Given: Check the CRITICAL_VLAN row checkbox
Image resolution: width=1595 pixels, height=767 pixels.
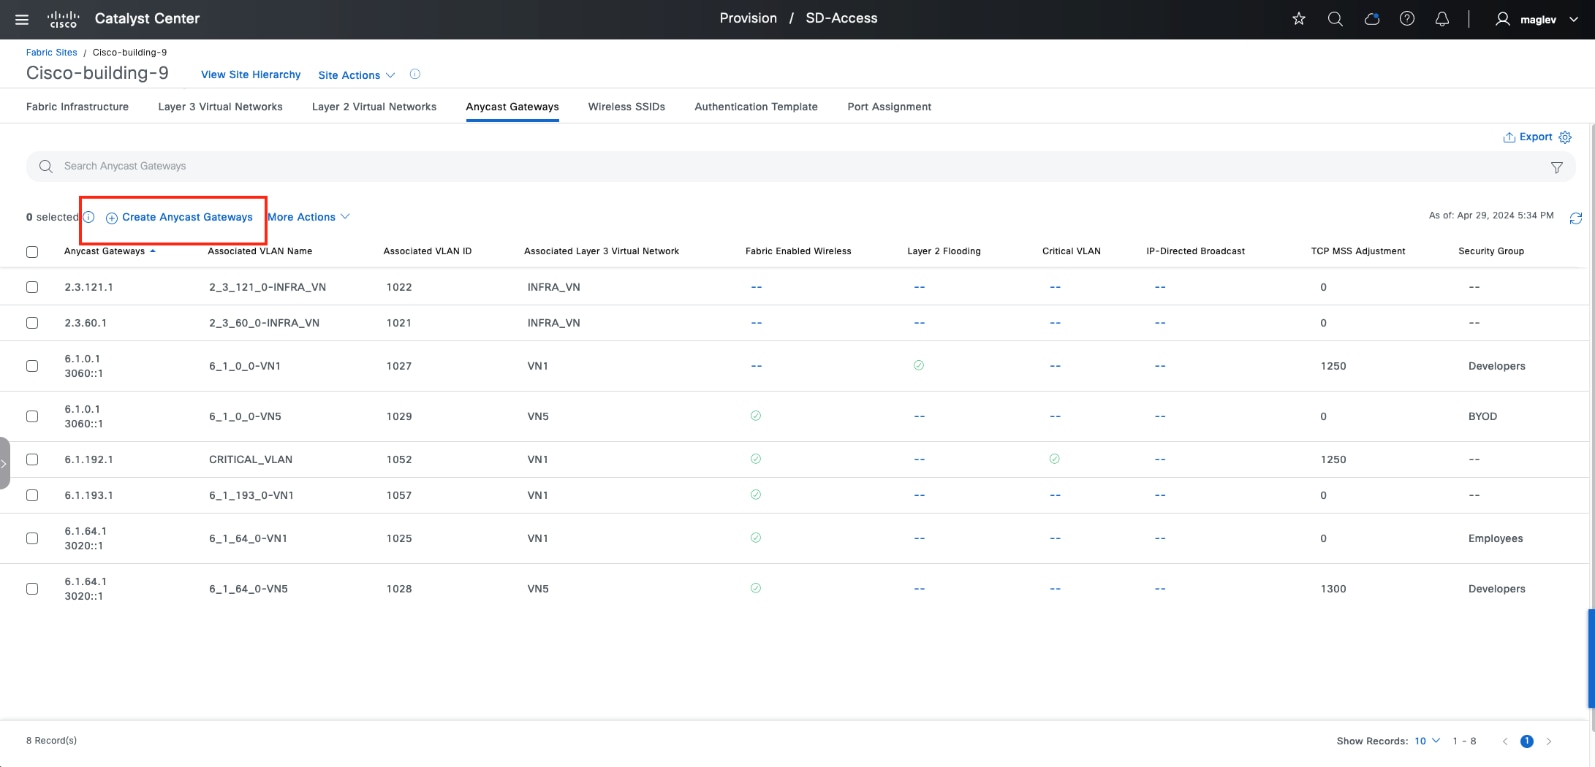Looking at the screenshot, I should pos(32,460).
